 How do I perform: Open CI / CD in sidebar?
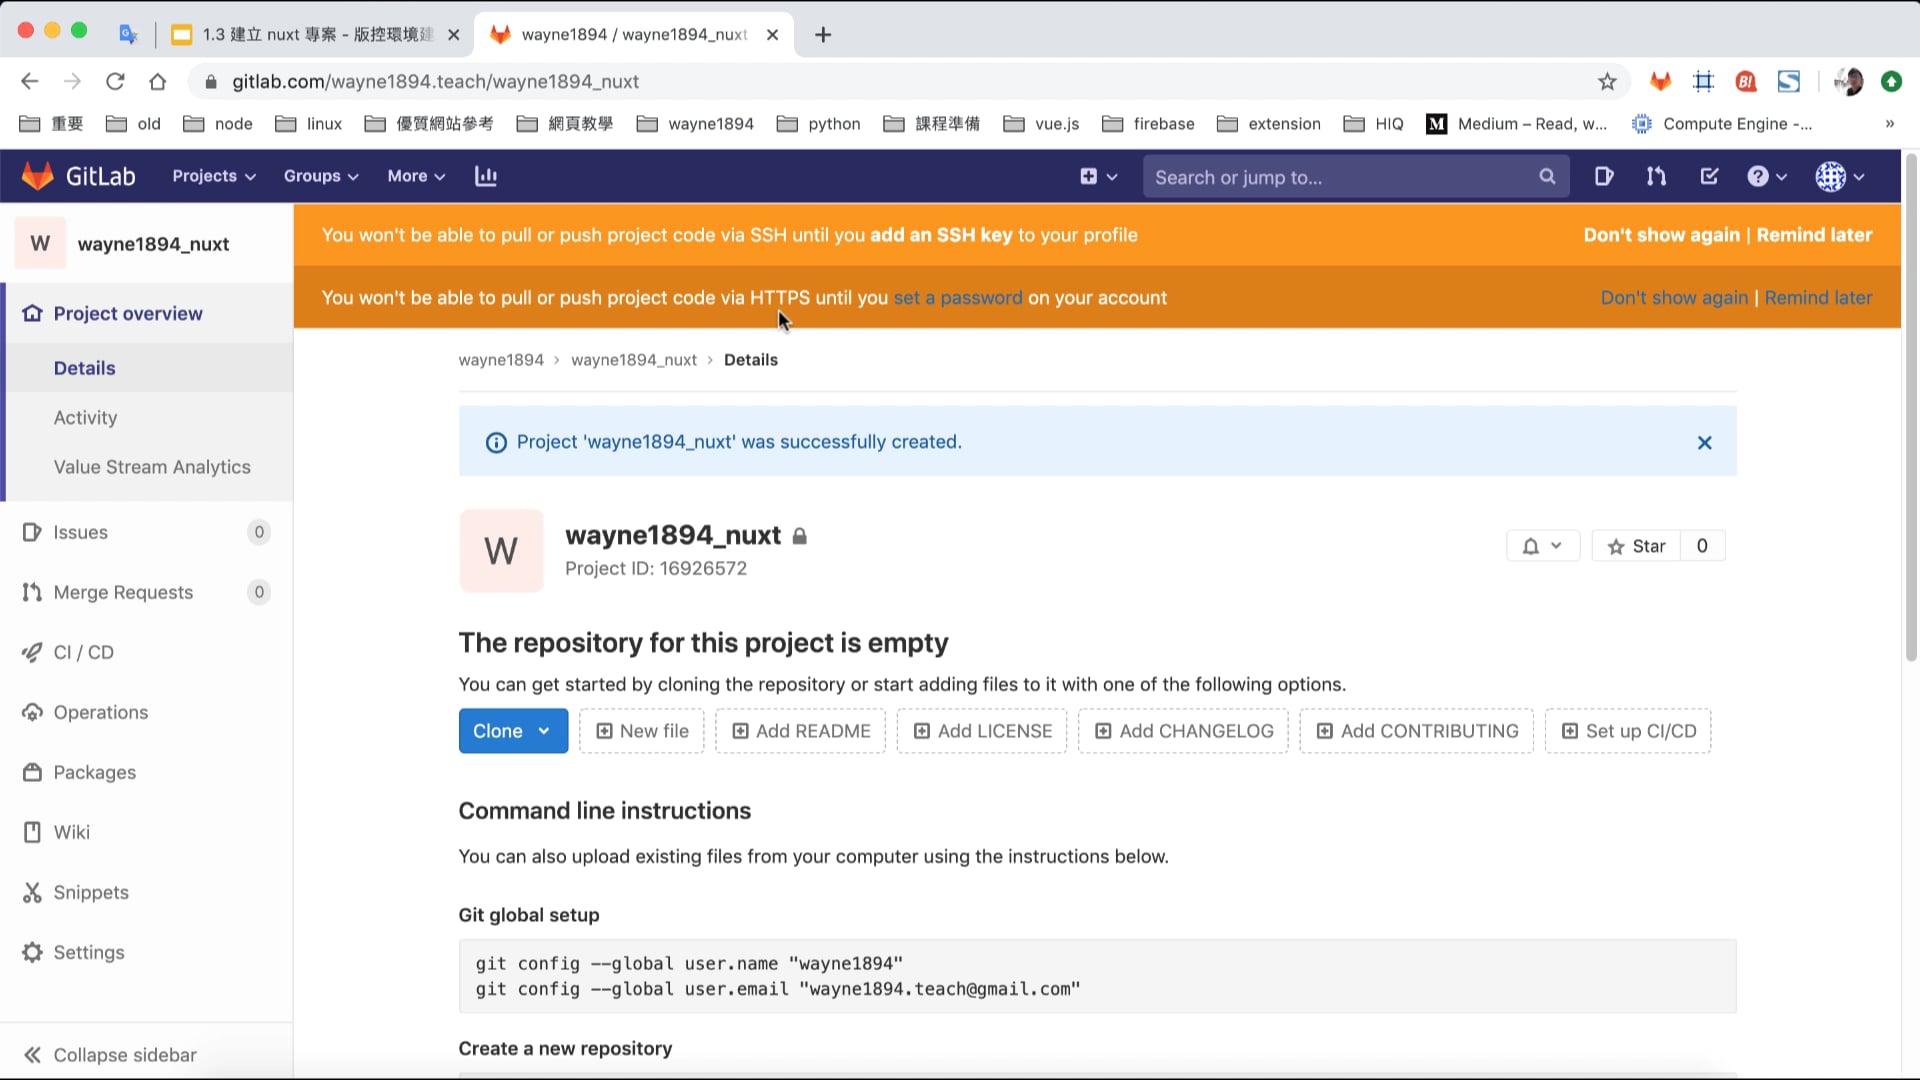tap(83, 652)
